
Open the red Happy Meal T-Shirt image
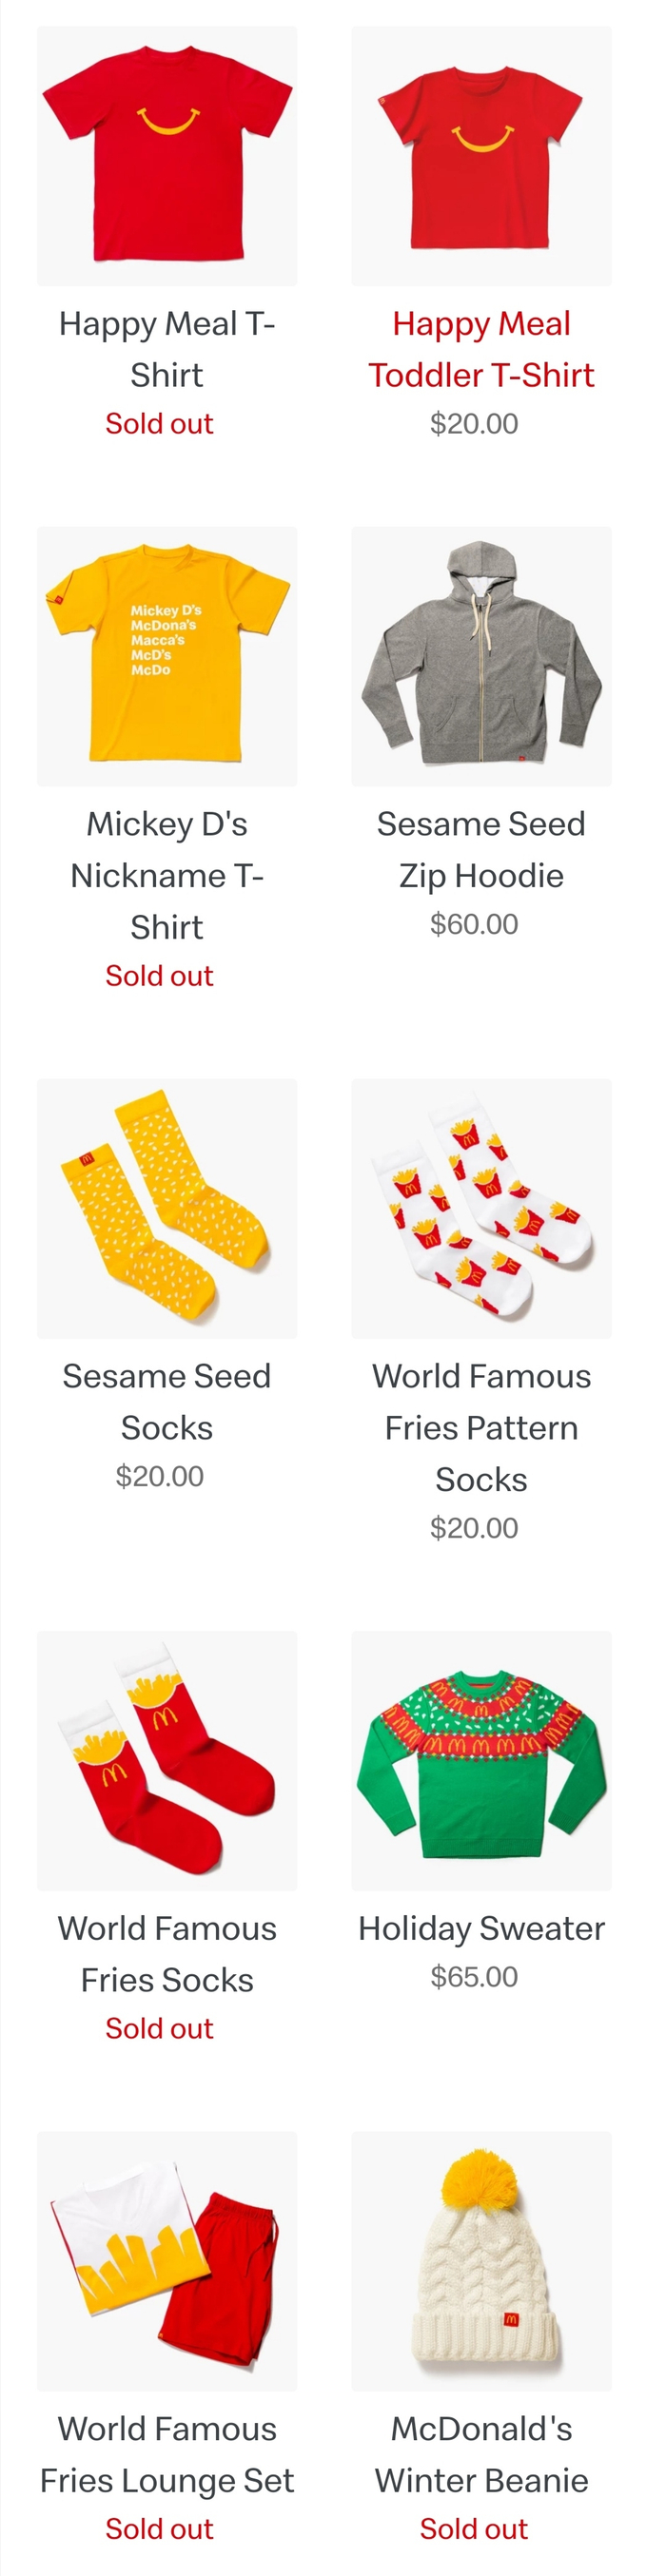click(x=167, y=156)
